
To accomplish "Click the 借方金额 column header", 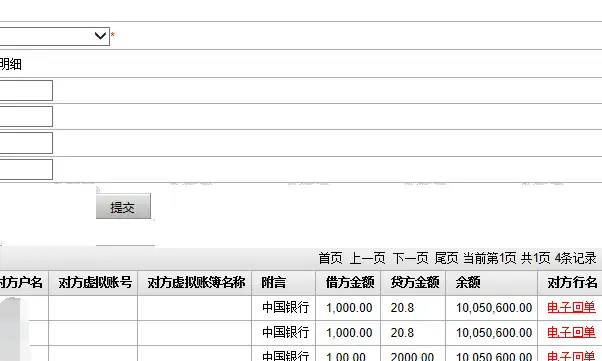I will pos(348,283).
